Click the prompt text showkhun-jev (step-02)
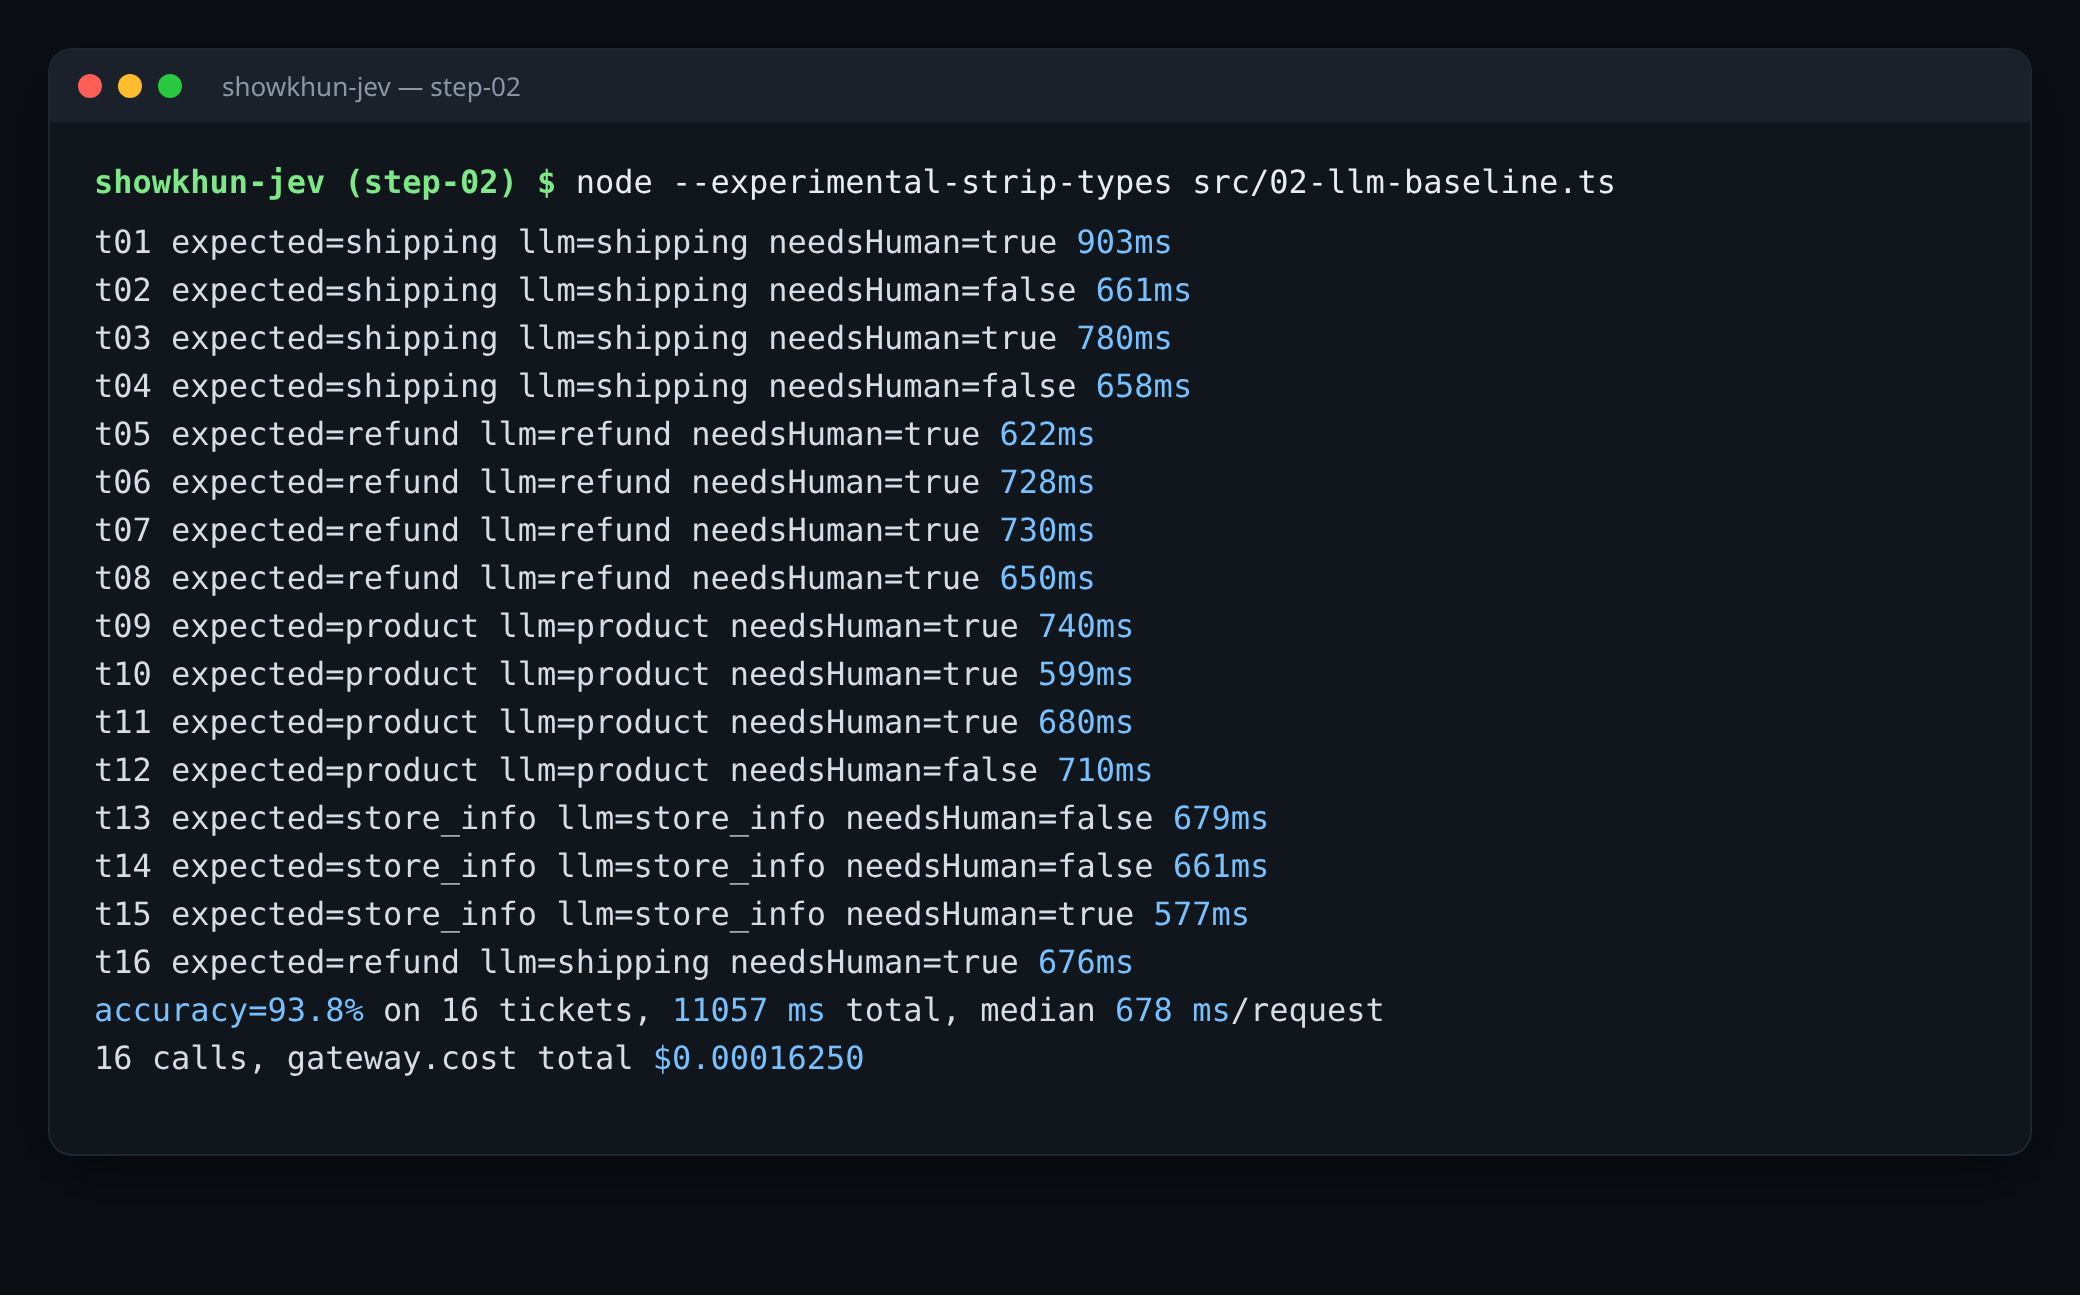Screen dimensions: 2080x1295 tap(305, 182)
